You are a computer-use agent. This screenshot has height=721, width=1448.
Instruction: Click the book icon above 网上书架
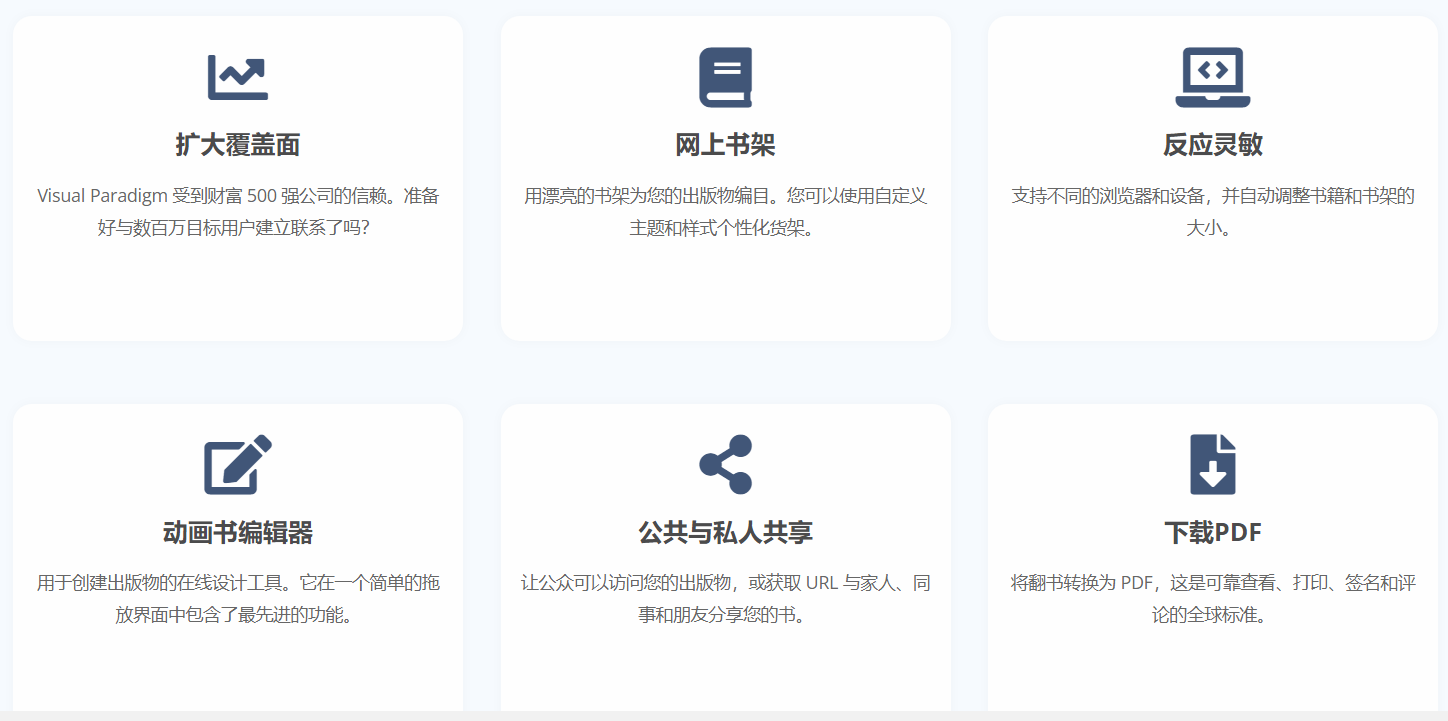(x=725, y=77)
